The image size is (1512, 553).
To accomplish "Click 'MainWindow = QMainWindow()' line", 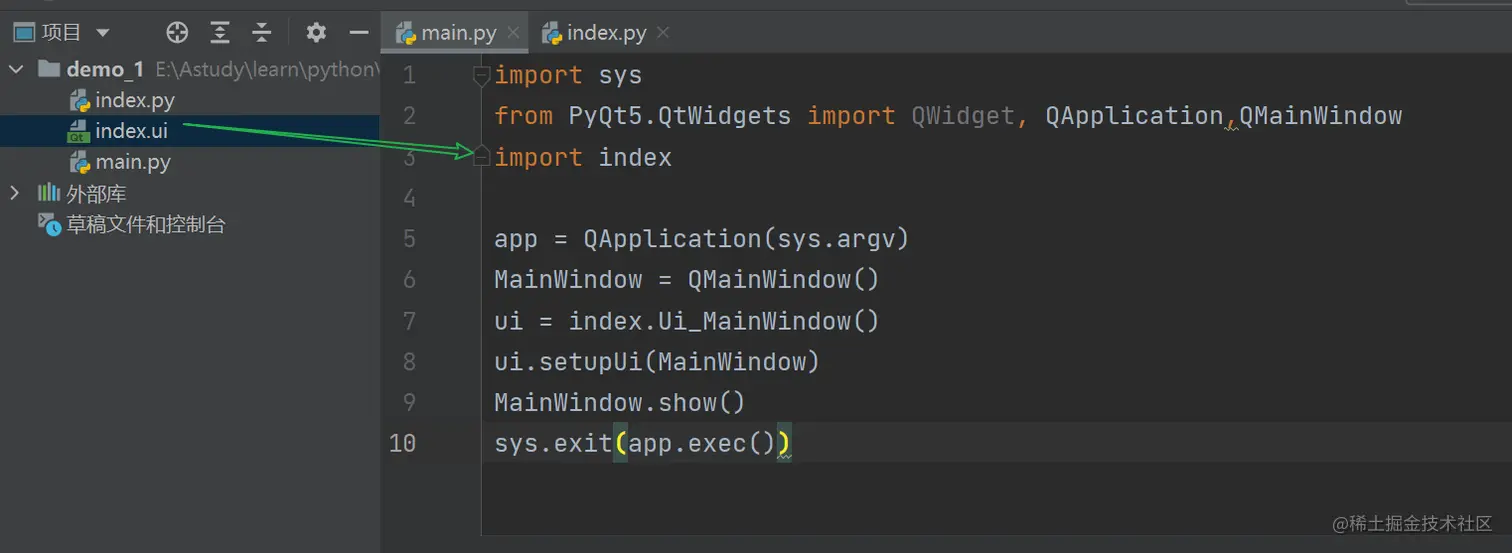I will coord(687,279).
